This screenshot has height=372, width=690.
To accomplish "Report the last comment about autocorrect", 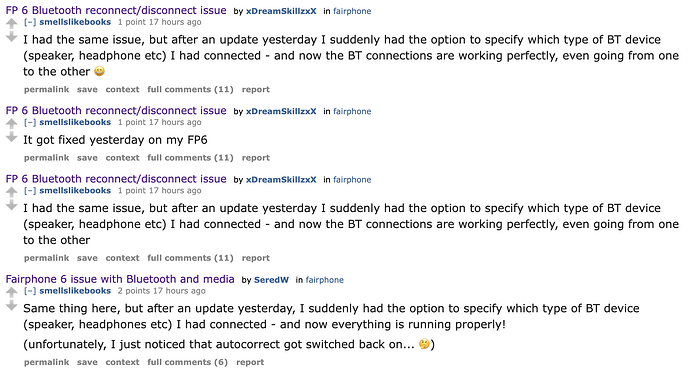I will coord(250,362).
